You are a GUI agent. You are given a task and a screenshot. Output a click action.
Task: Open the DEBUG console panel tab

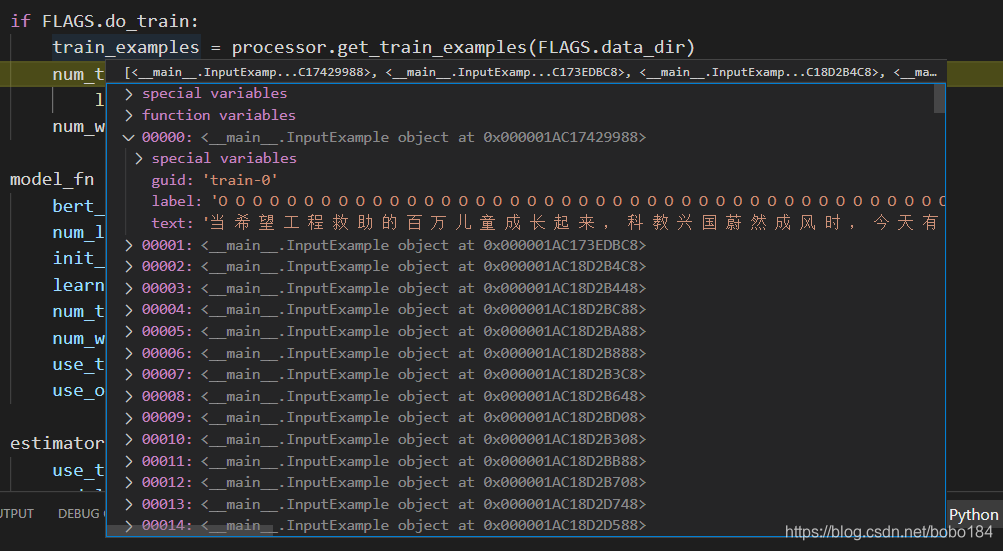[79, 513]
